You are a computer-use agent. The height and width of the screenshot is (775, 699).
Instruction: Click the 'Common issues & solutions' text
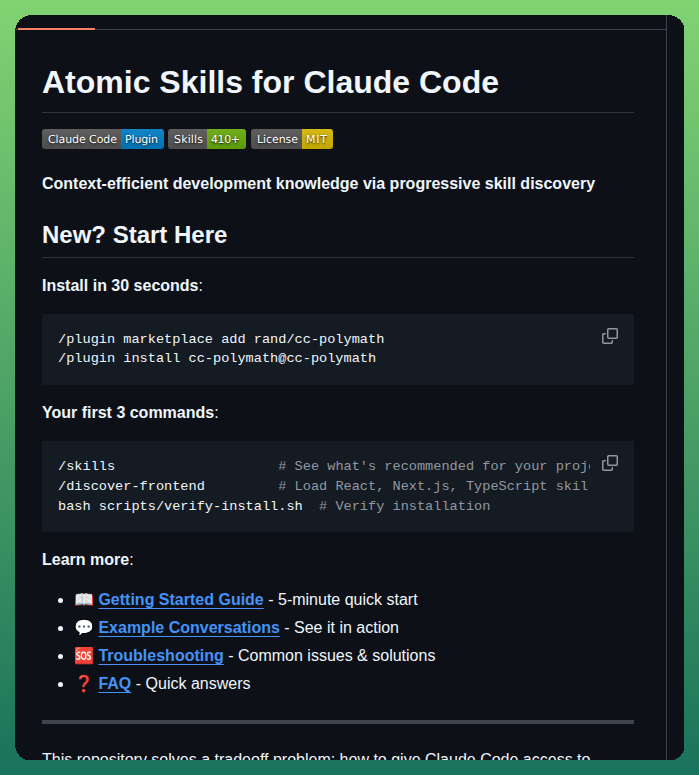(x=337, y=656)
